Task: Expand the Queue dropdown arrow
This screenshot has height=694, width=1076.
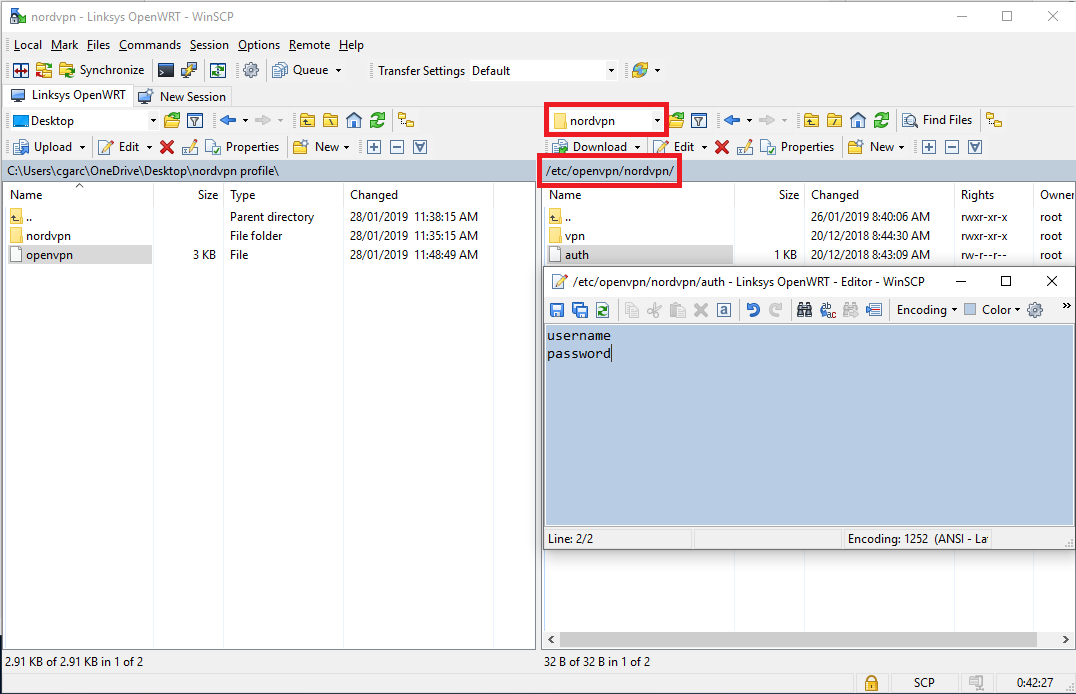Action: 338,71
